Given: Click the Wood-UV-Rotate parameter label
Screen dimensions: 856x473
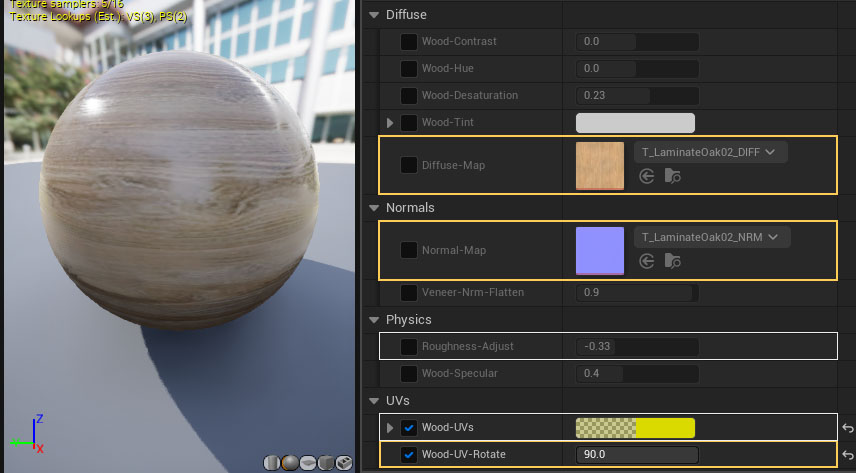Looking at the screenshot, I should pos(463,454).
